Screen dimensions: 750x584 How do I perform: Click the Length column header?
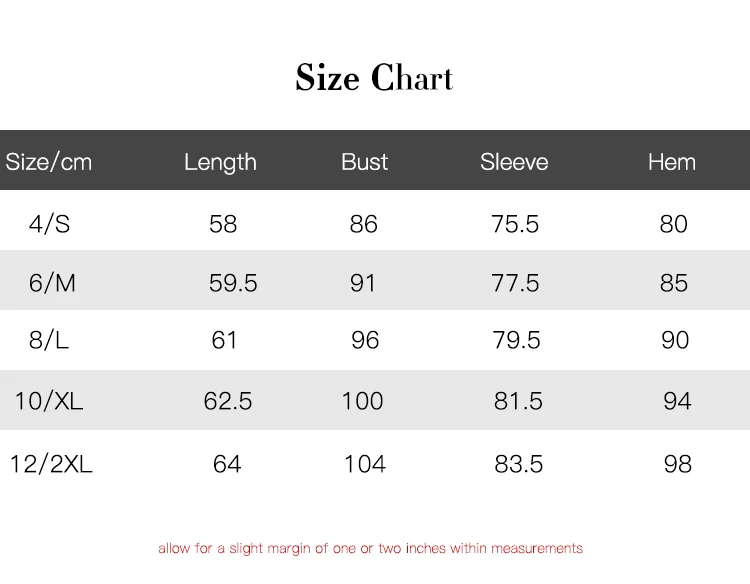(220, 162)
